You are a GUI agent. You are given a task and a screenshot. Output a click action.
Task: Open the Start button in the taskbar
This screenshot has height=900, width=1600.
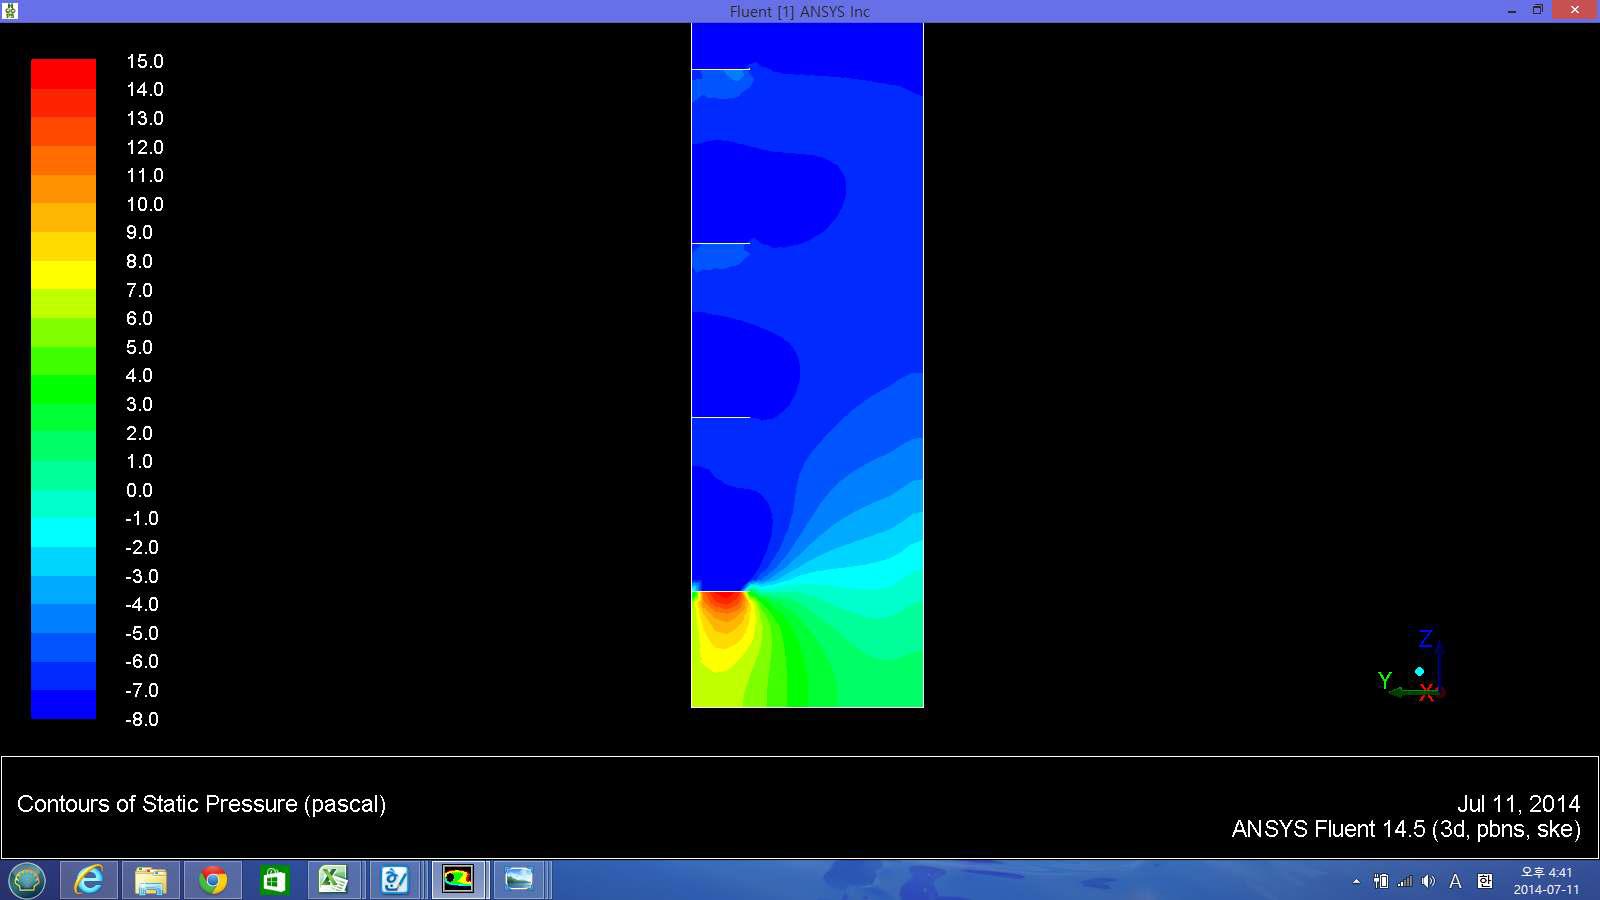coord(27,880)
